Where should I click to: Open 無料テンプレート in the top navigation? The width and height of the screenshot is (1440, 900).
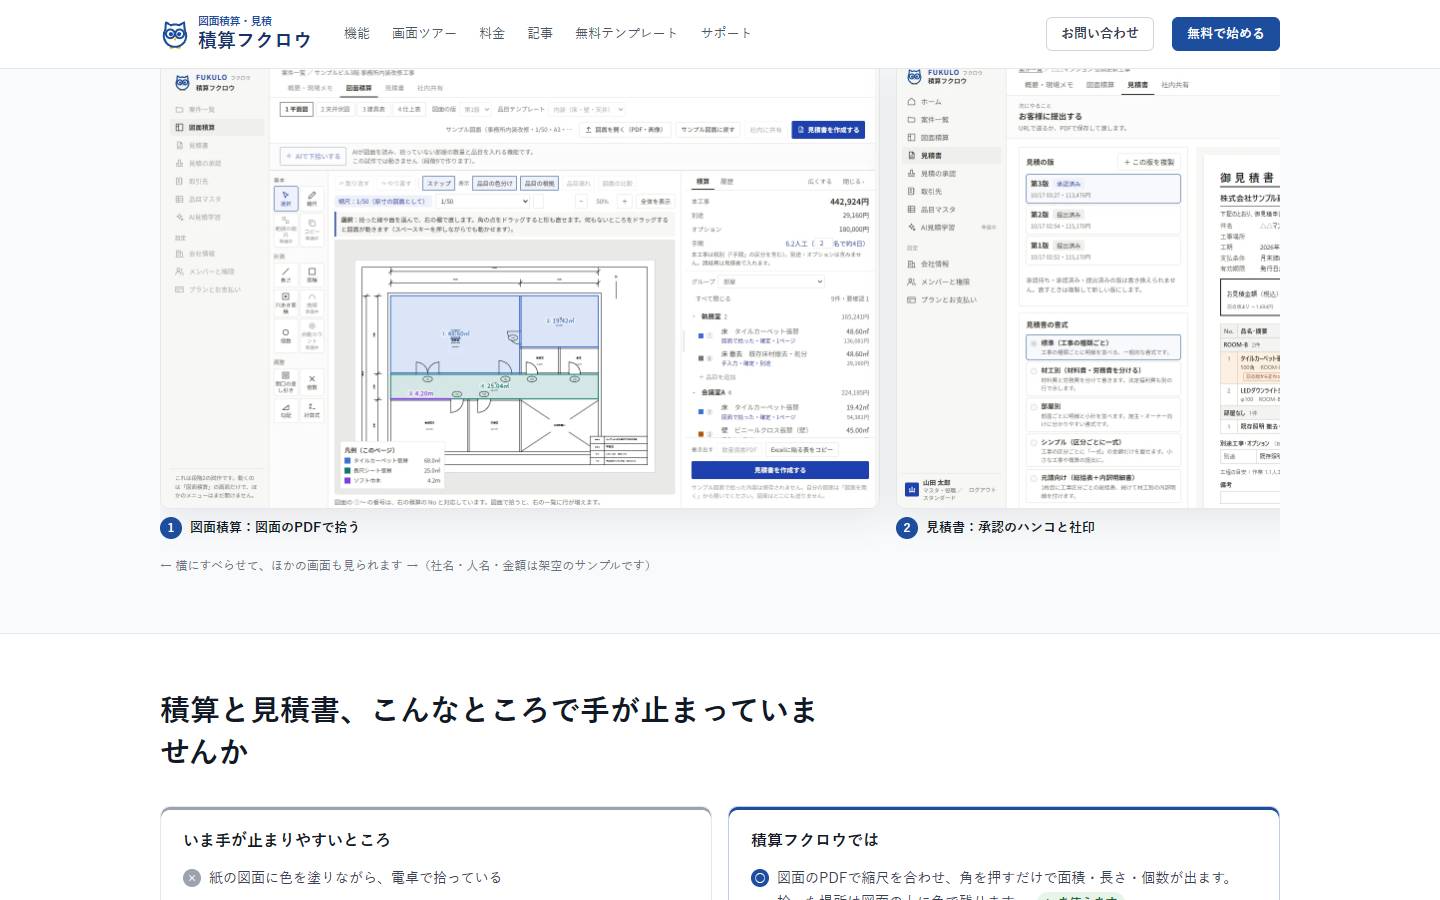click(x=626, y=33)
